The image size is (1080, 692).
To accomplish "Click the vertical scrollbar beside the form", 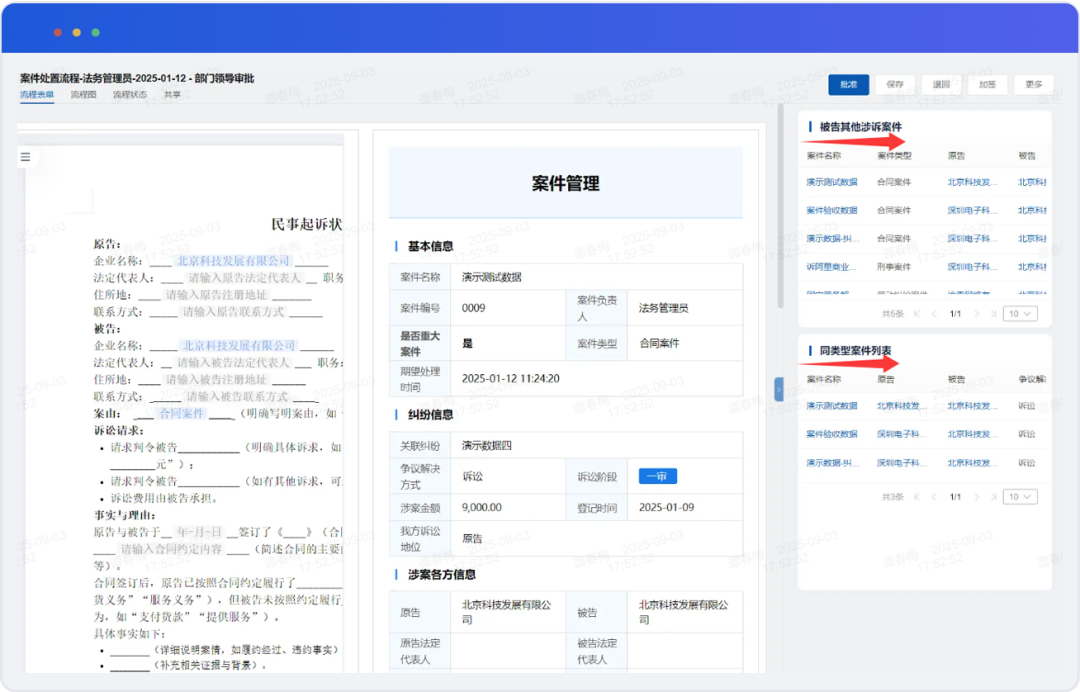I will (780, 207).
